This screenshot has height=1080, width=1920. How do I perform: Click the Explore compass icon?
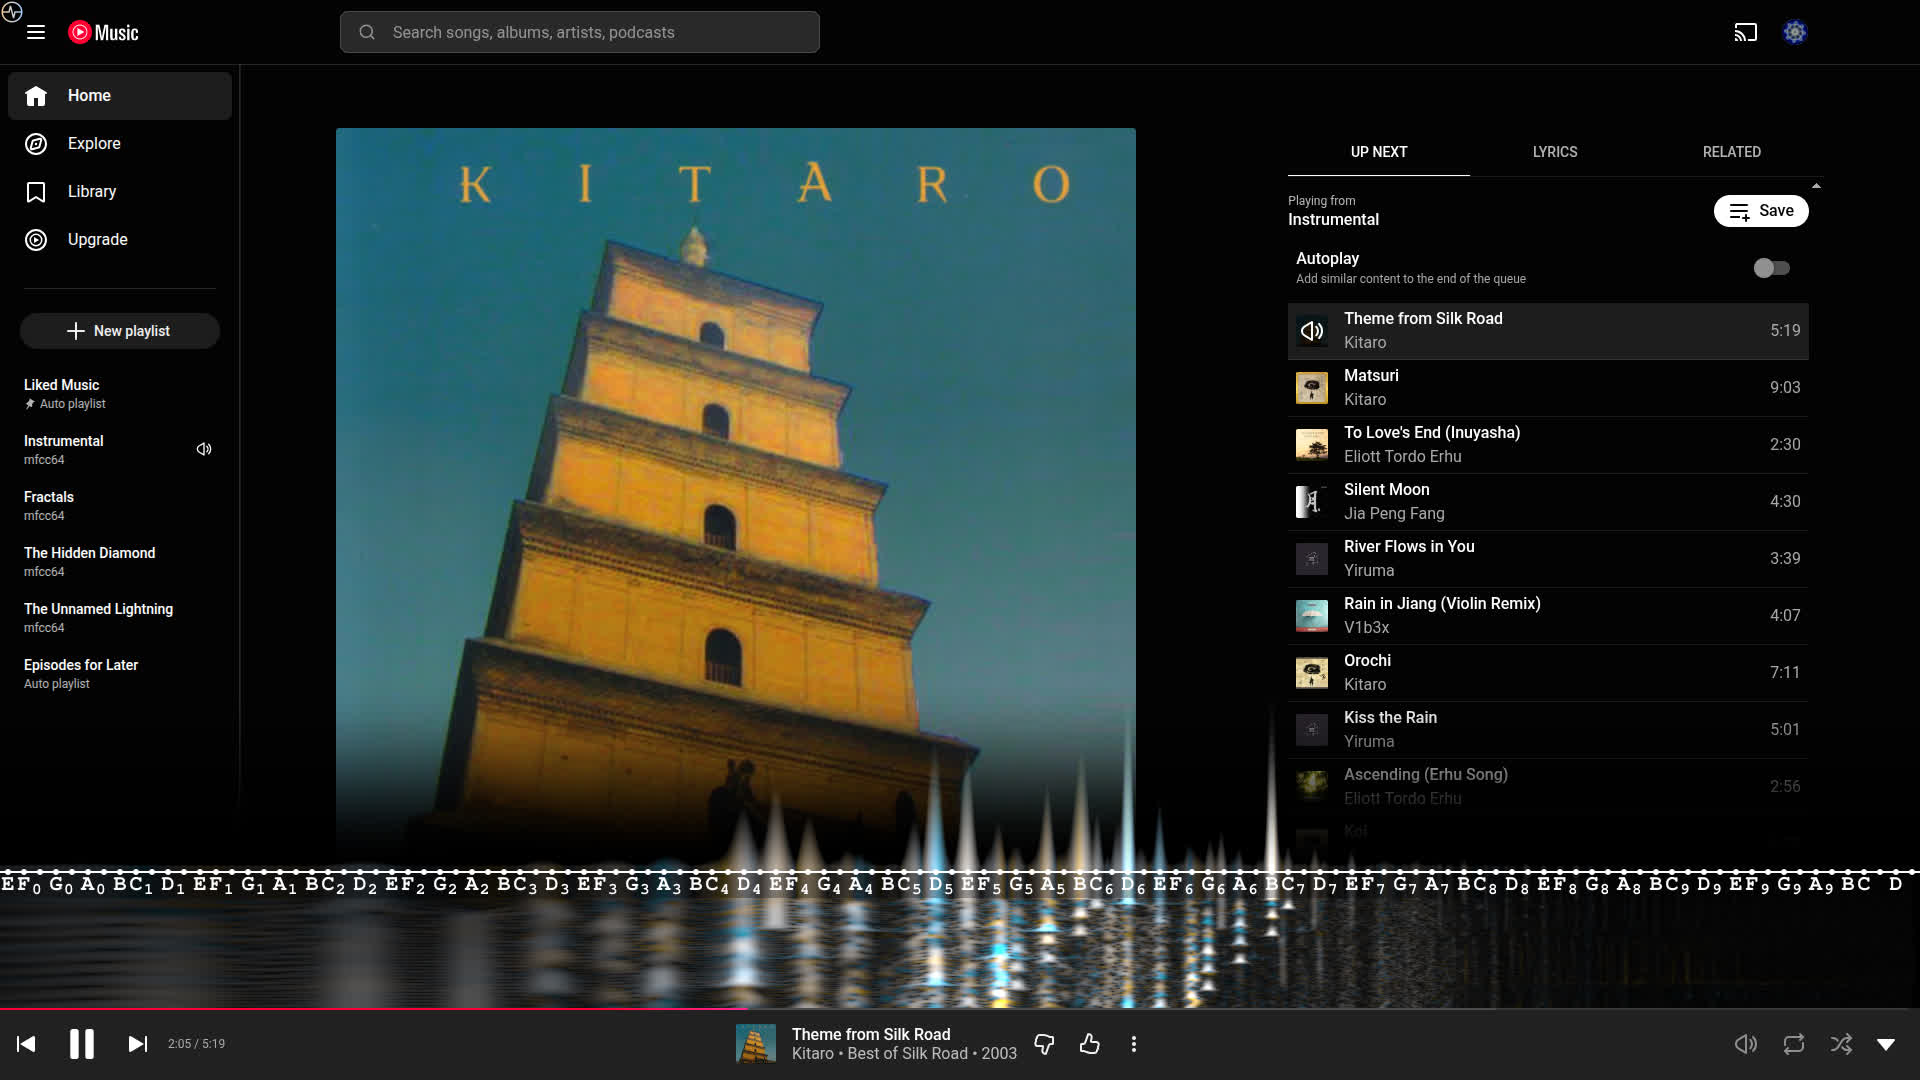(36, 144)
